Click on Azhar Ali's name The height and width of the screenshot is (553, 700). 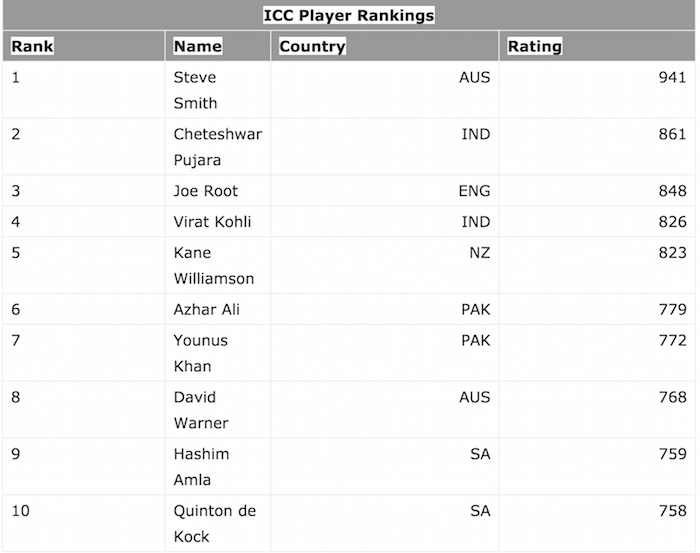click(x=207, y=310)
